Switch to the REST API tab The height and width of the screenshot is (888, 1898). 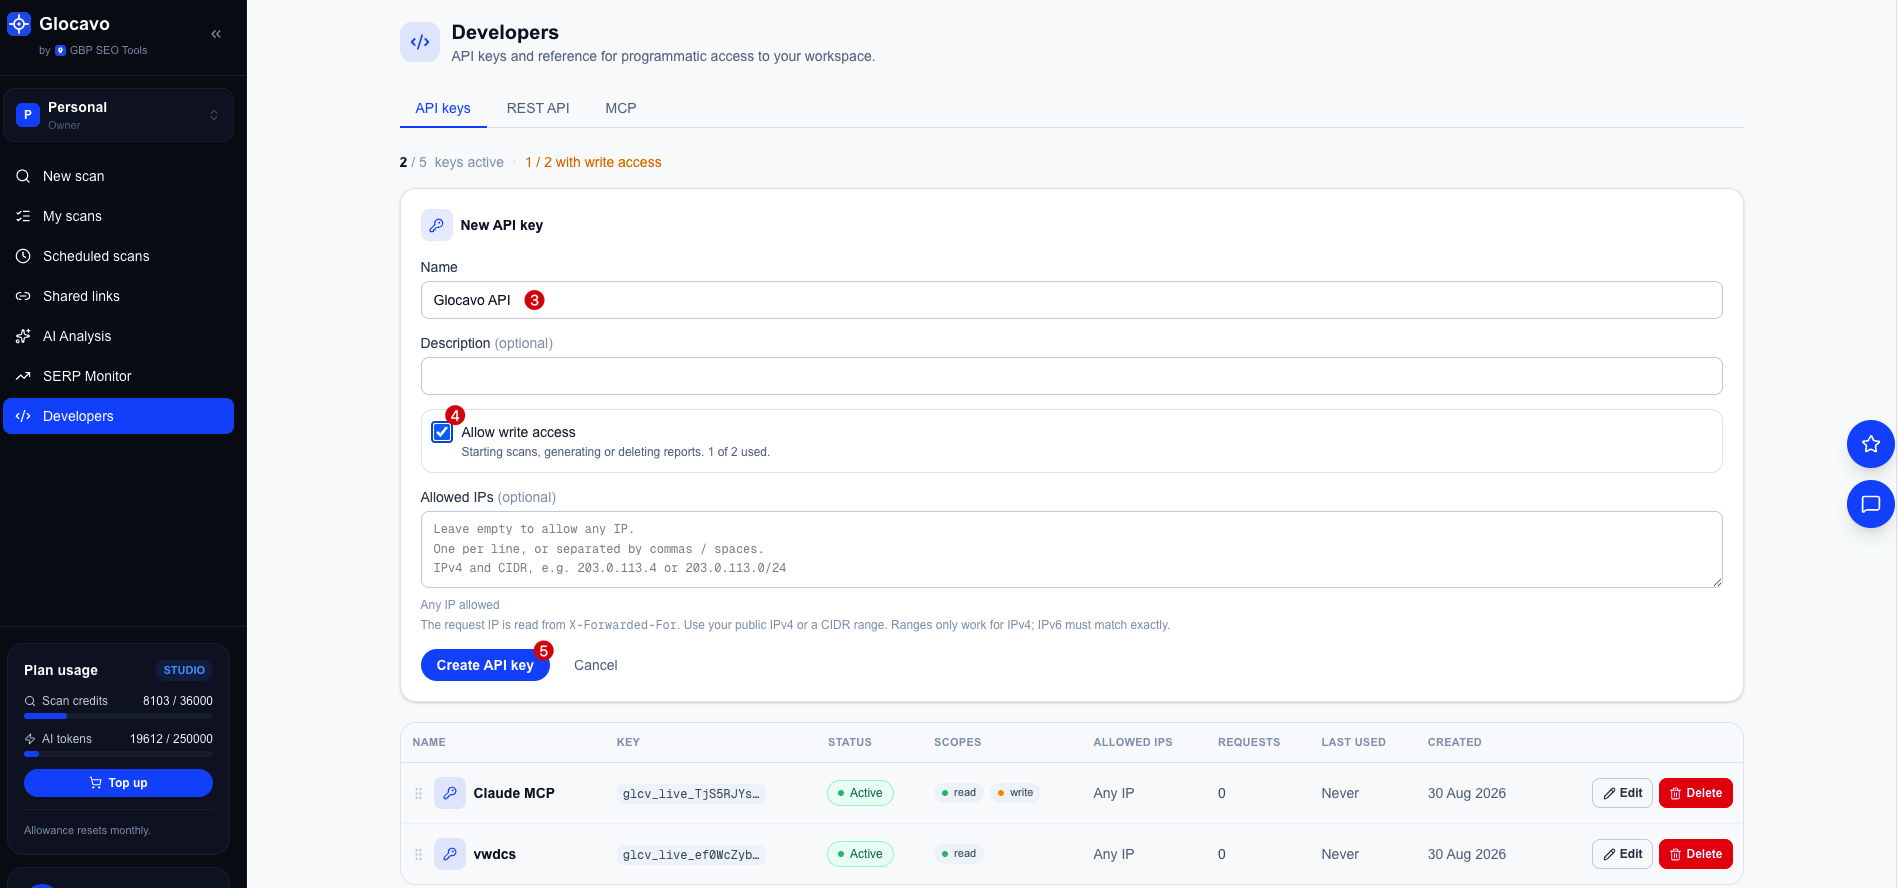(538, 108)
